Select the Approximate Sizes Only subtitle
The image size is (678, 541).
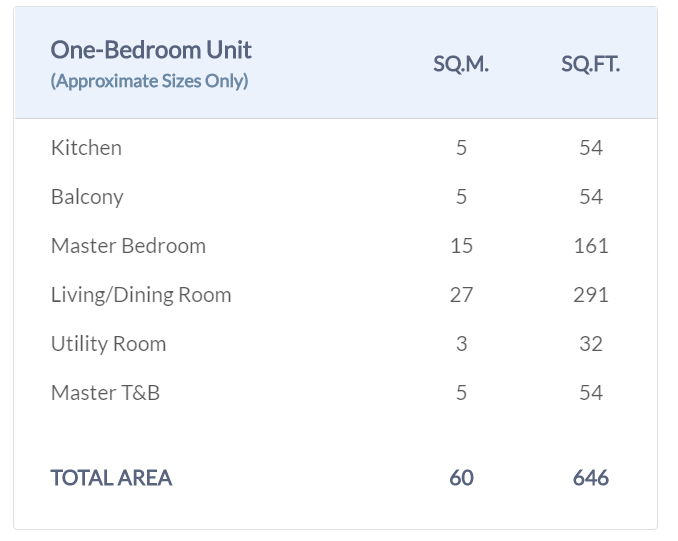click(x=149, y=81)
